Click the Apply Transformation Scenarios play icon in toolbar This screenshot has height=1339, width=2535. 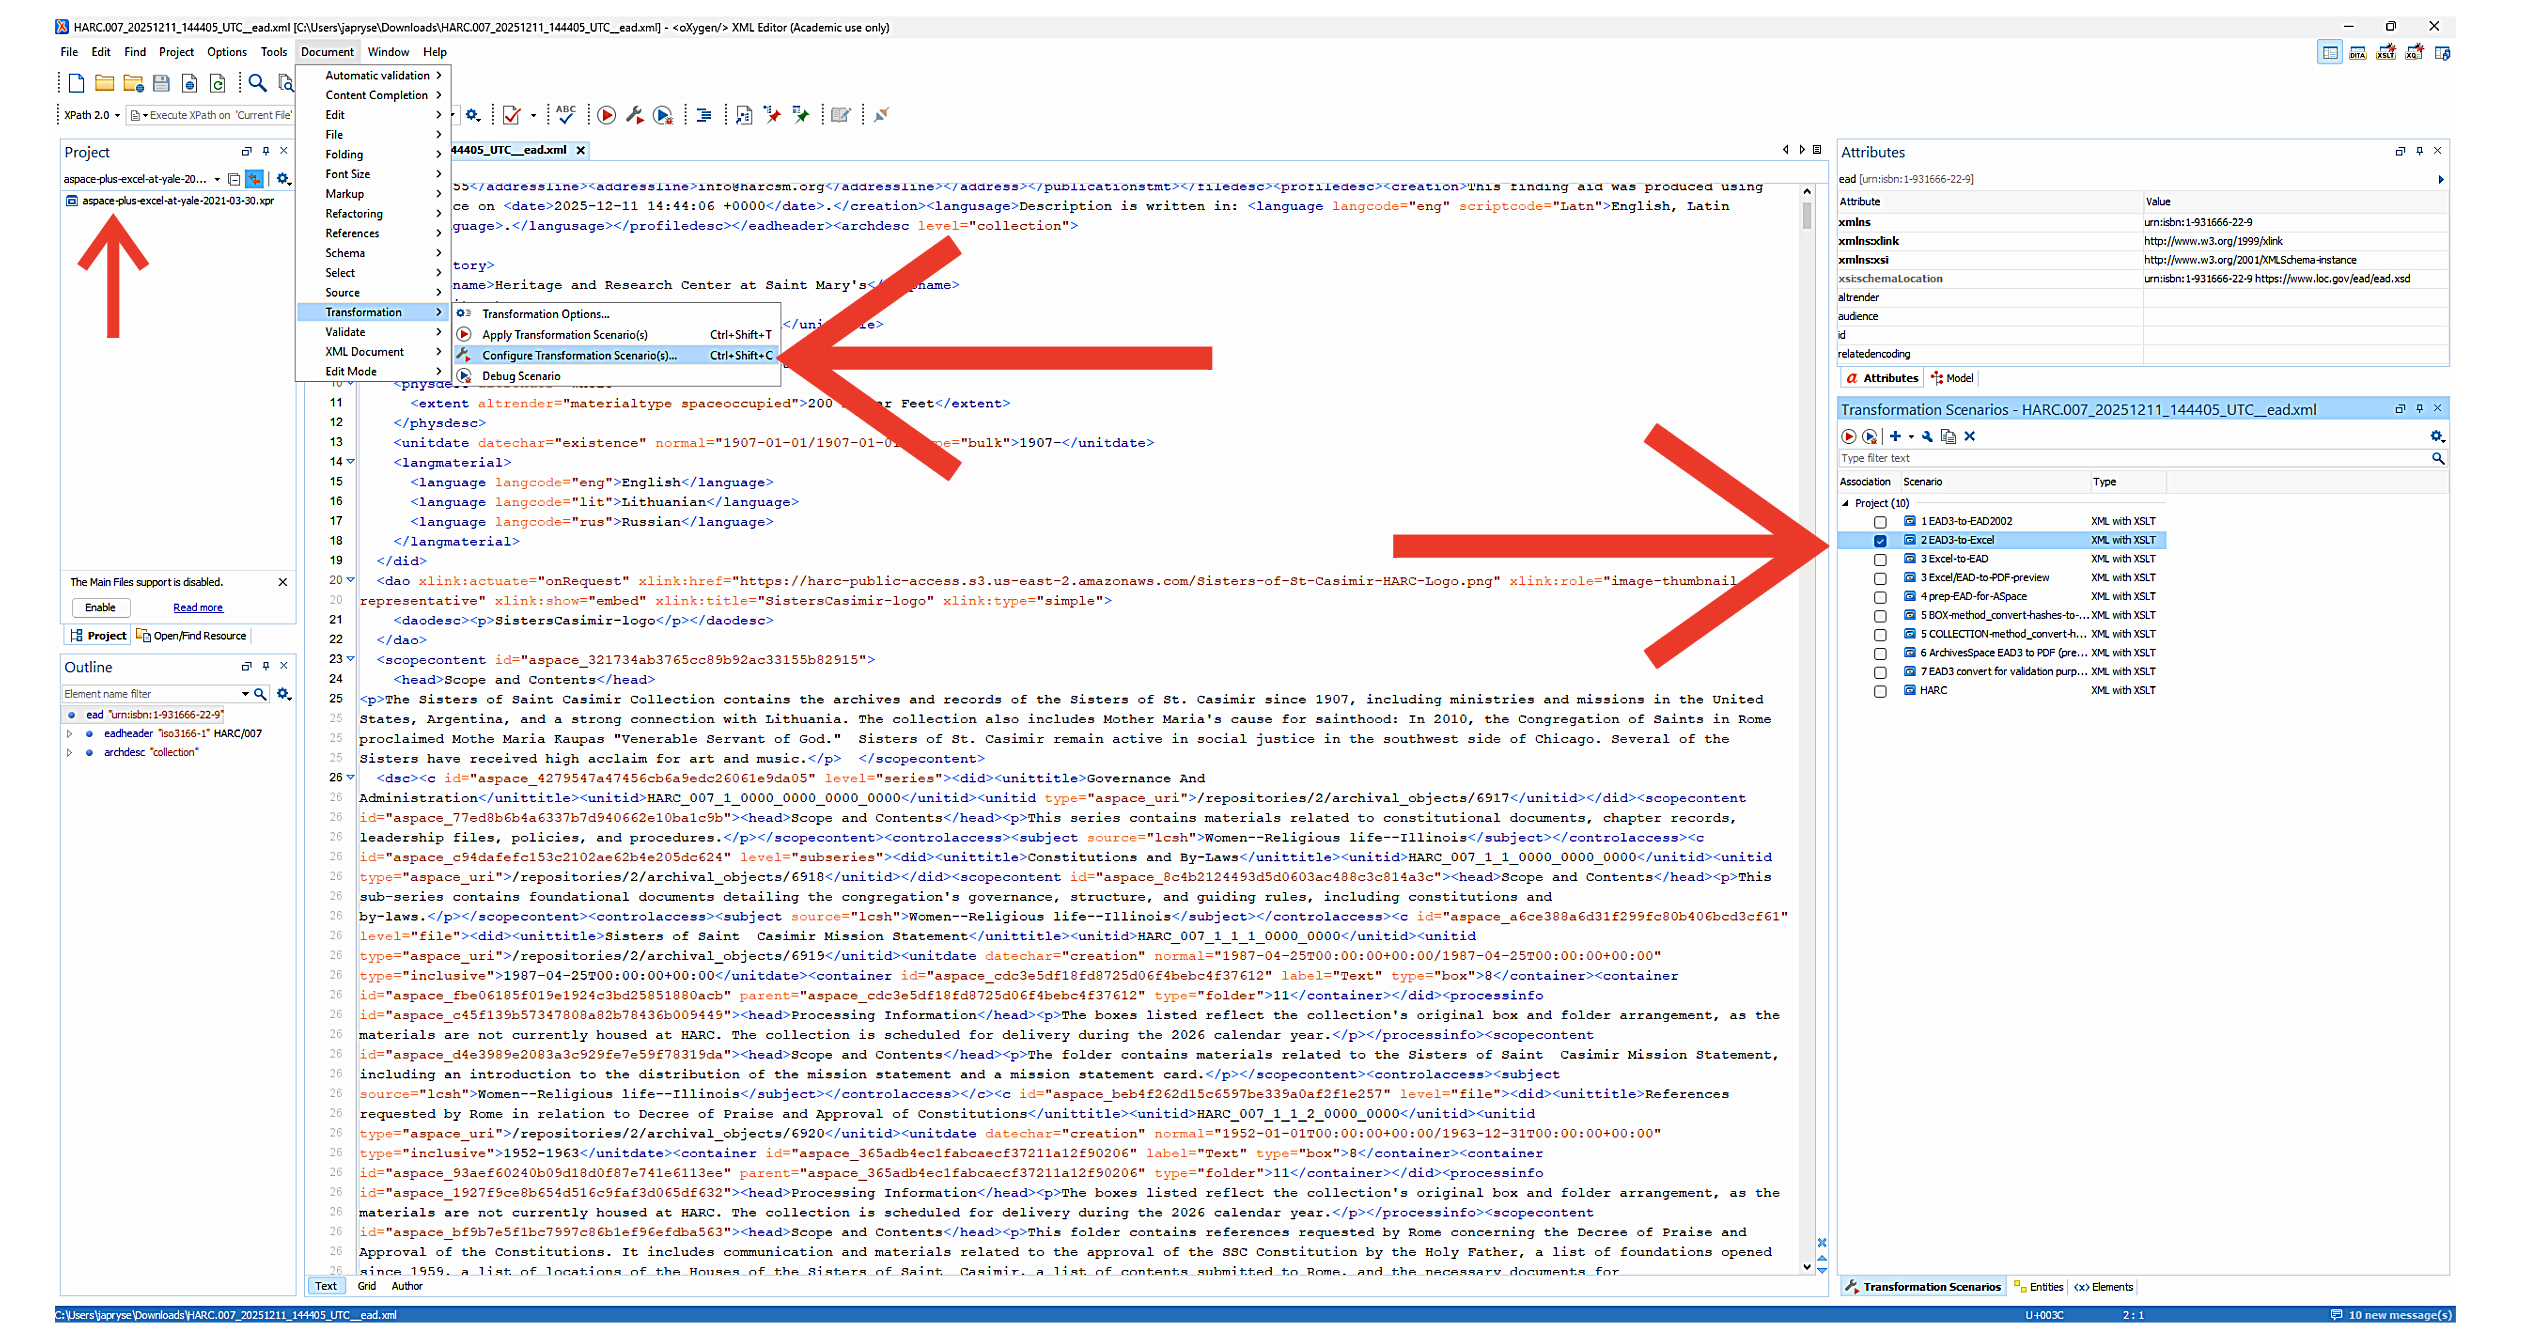coord(606,115)
